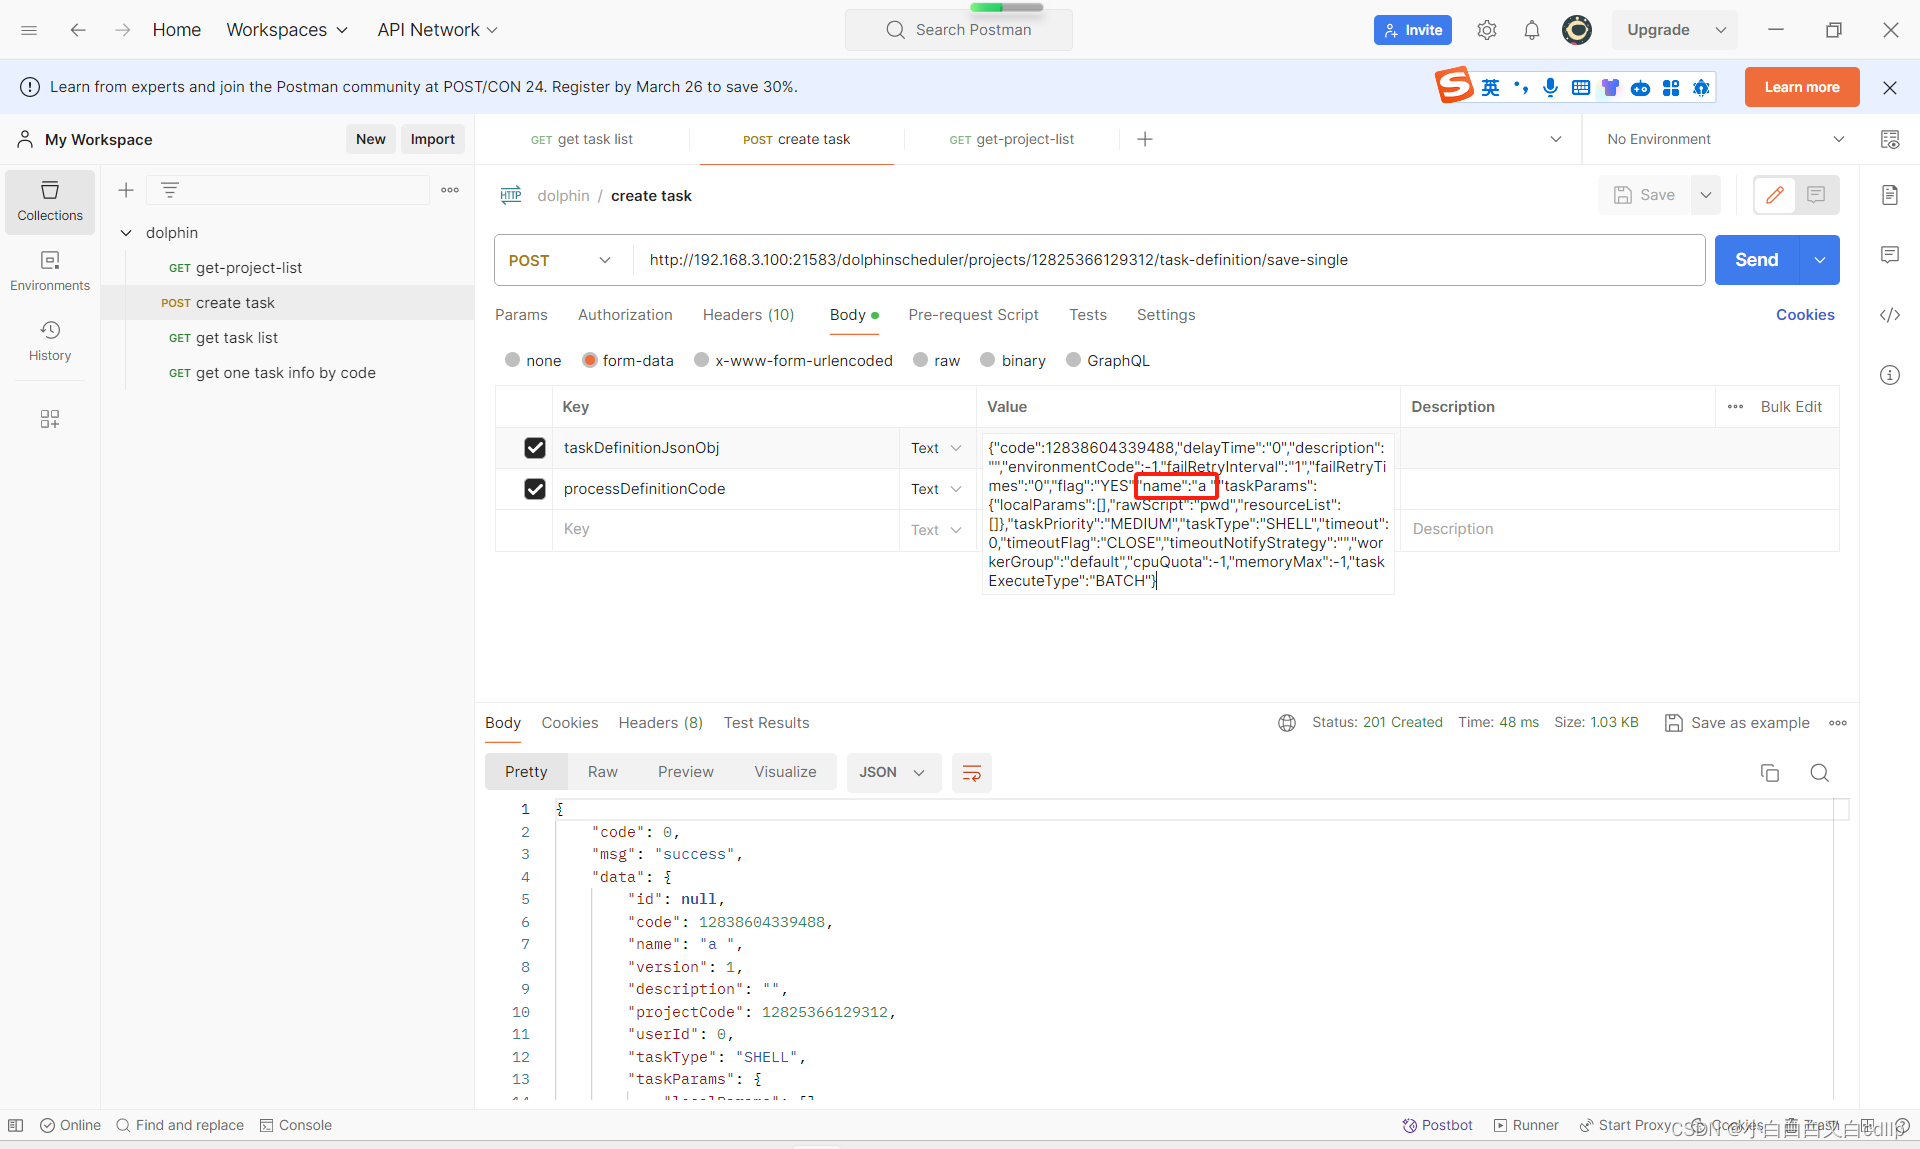Open the environment quick look icon
This screenshot has width=1920, height=1149.
pos(1890,139)
